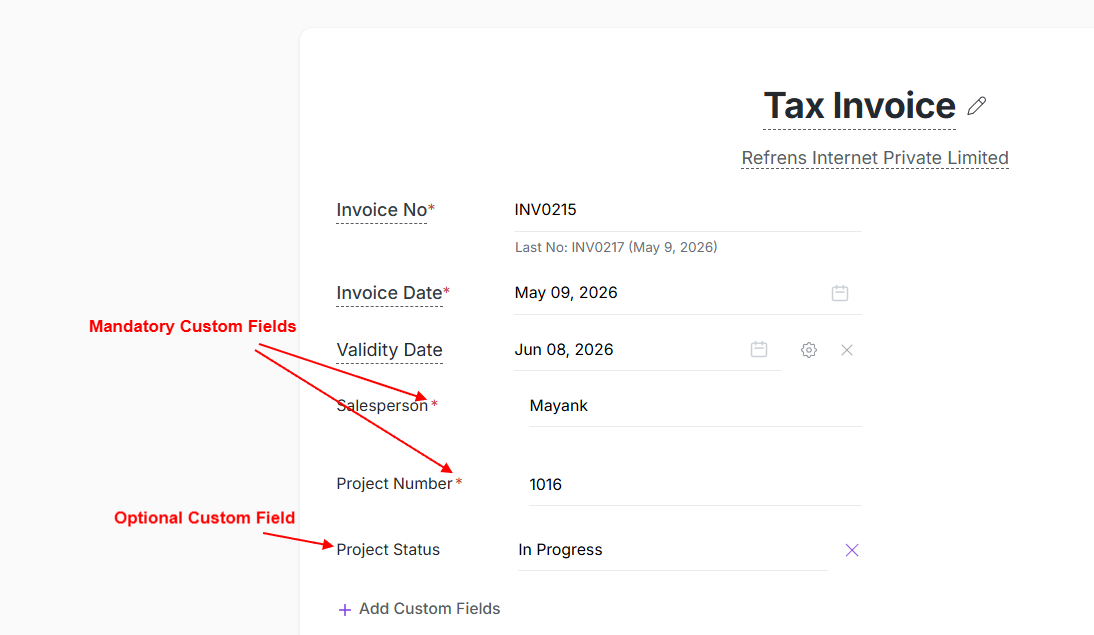Open the Validity Date calendar icon
This screenshot has width=1094, height=635.
759,349
